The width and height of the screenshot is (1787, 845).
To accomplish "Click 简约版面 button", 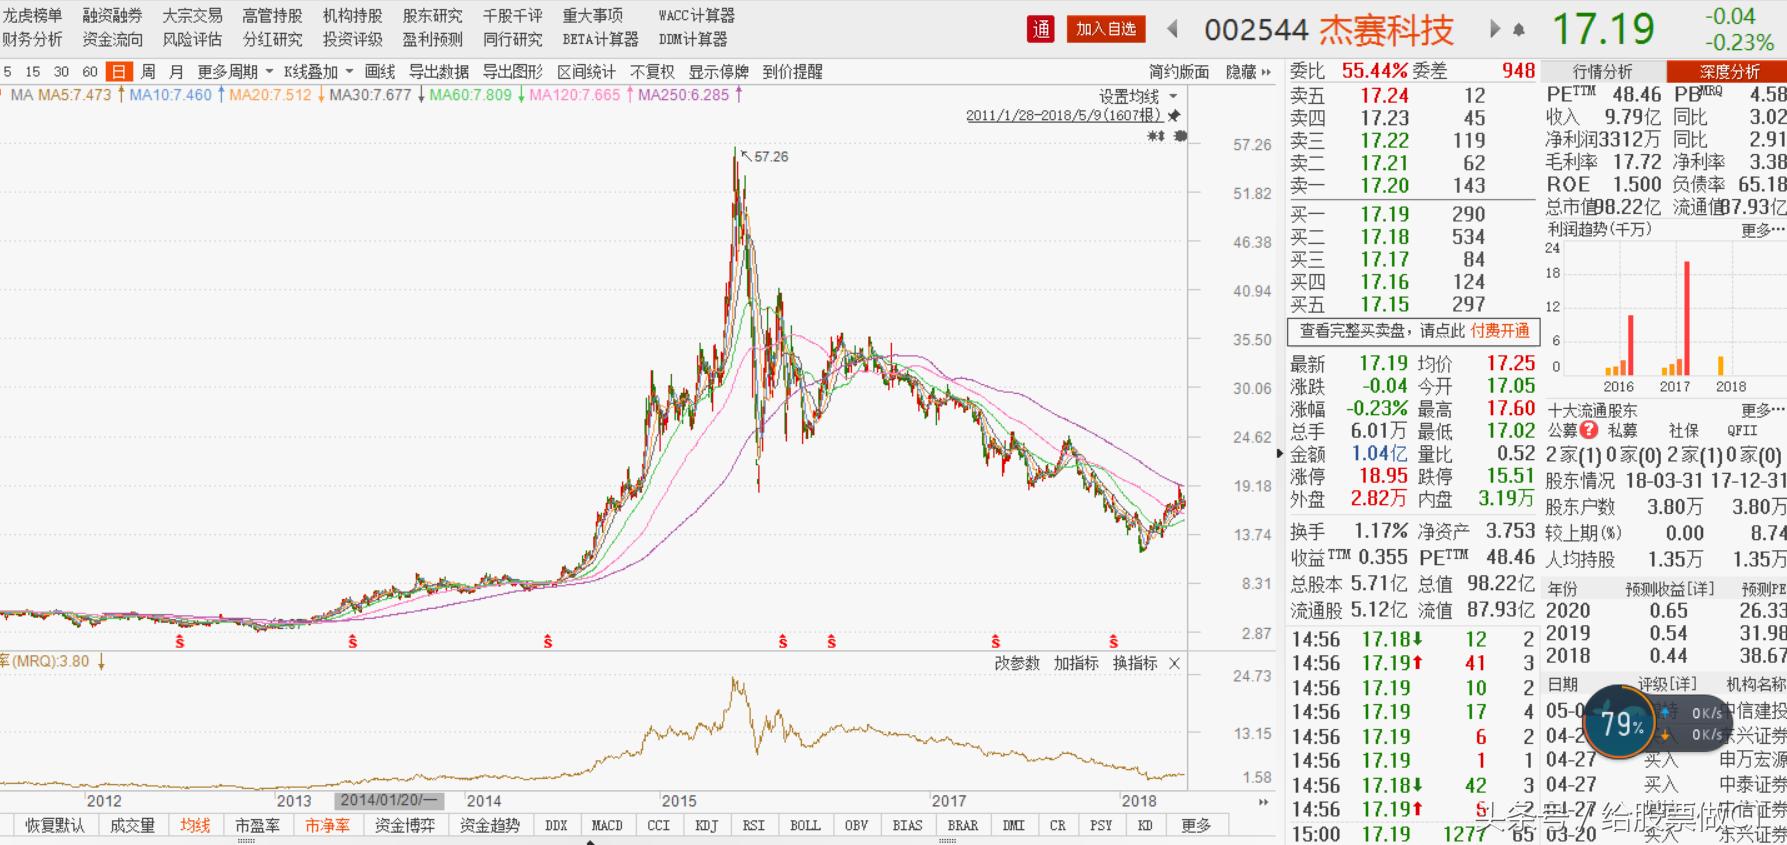I will 1179,72.
